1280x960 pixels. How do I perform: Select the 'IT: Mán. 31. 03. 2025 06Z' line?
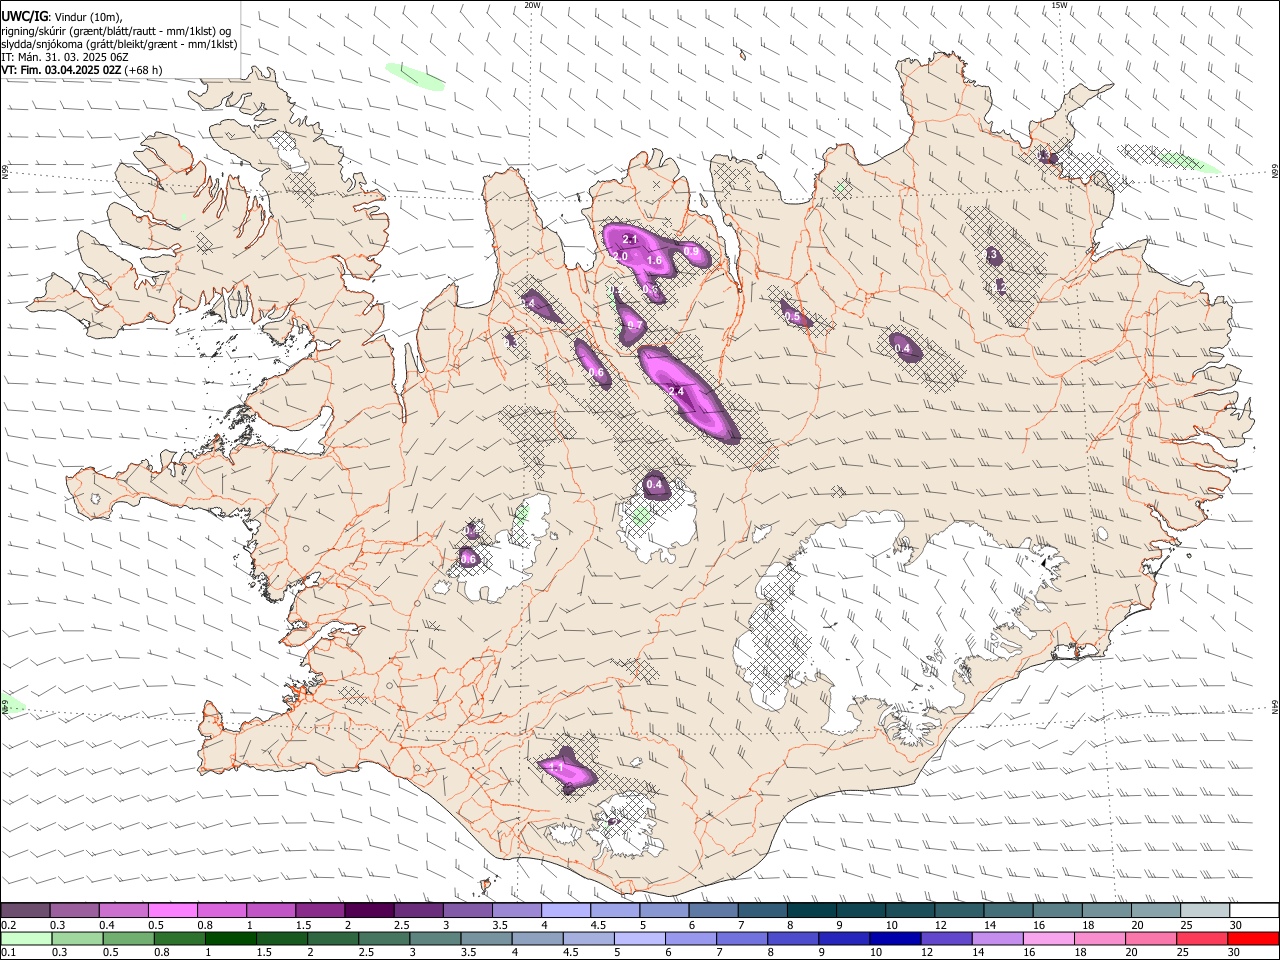pos(65,57)
